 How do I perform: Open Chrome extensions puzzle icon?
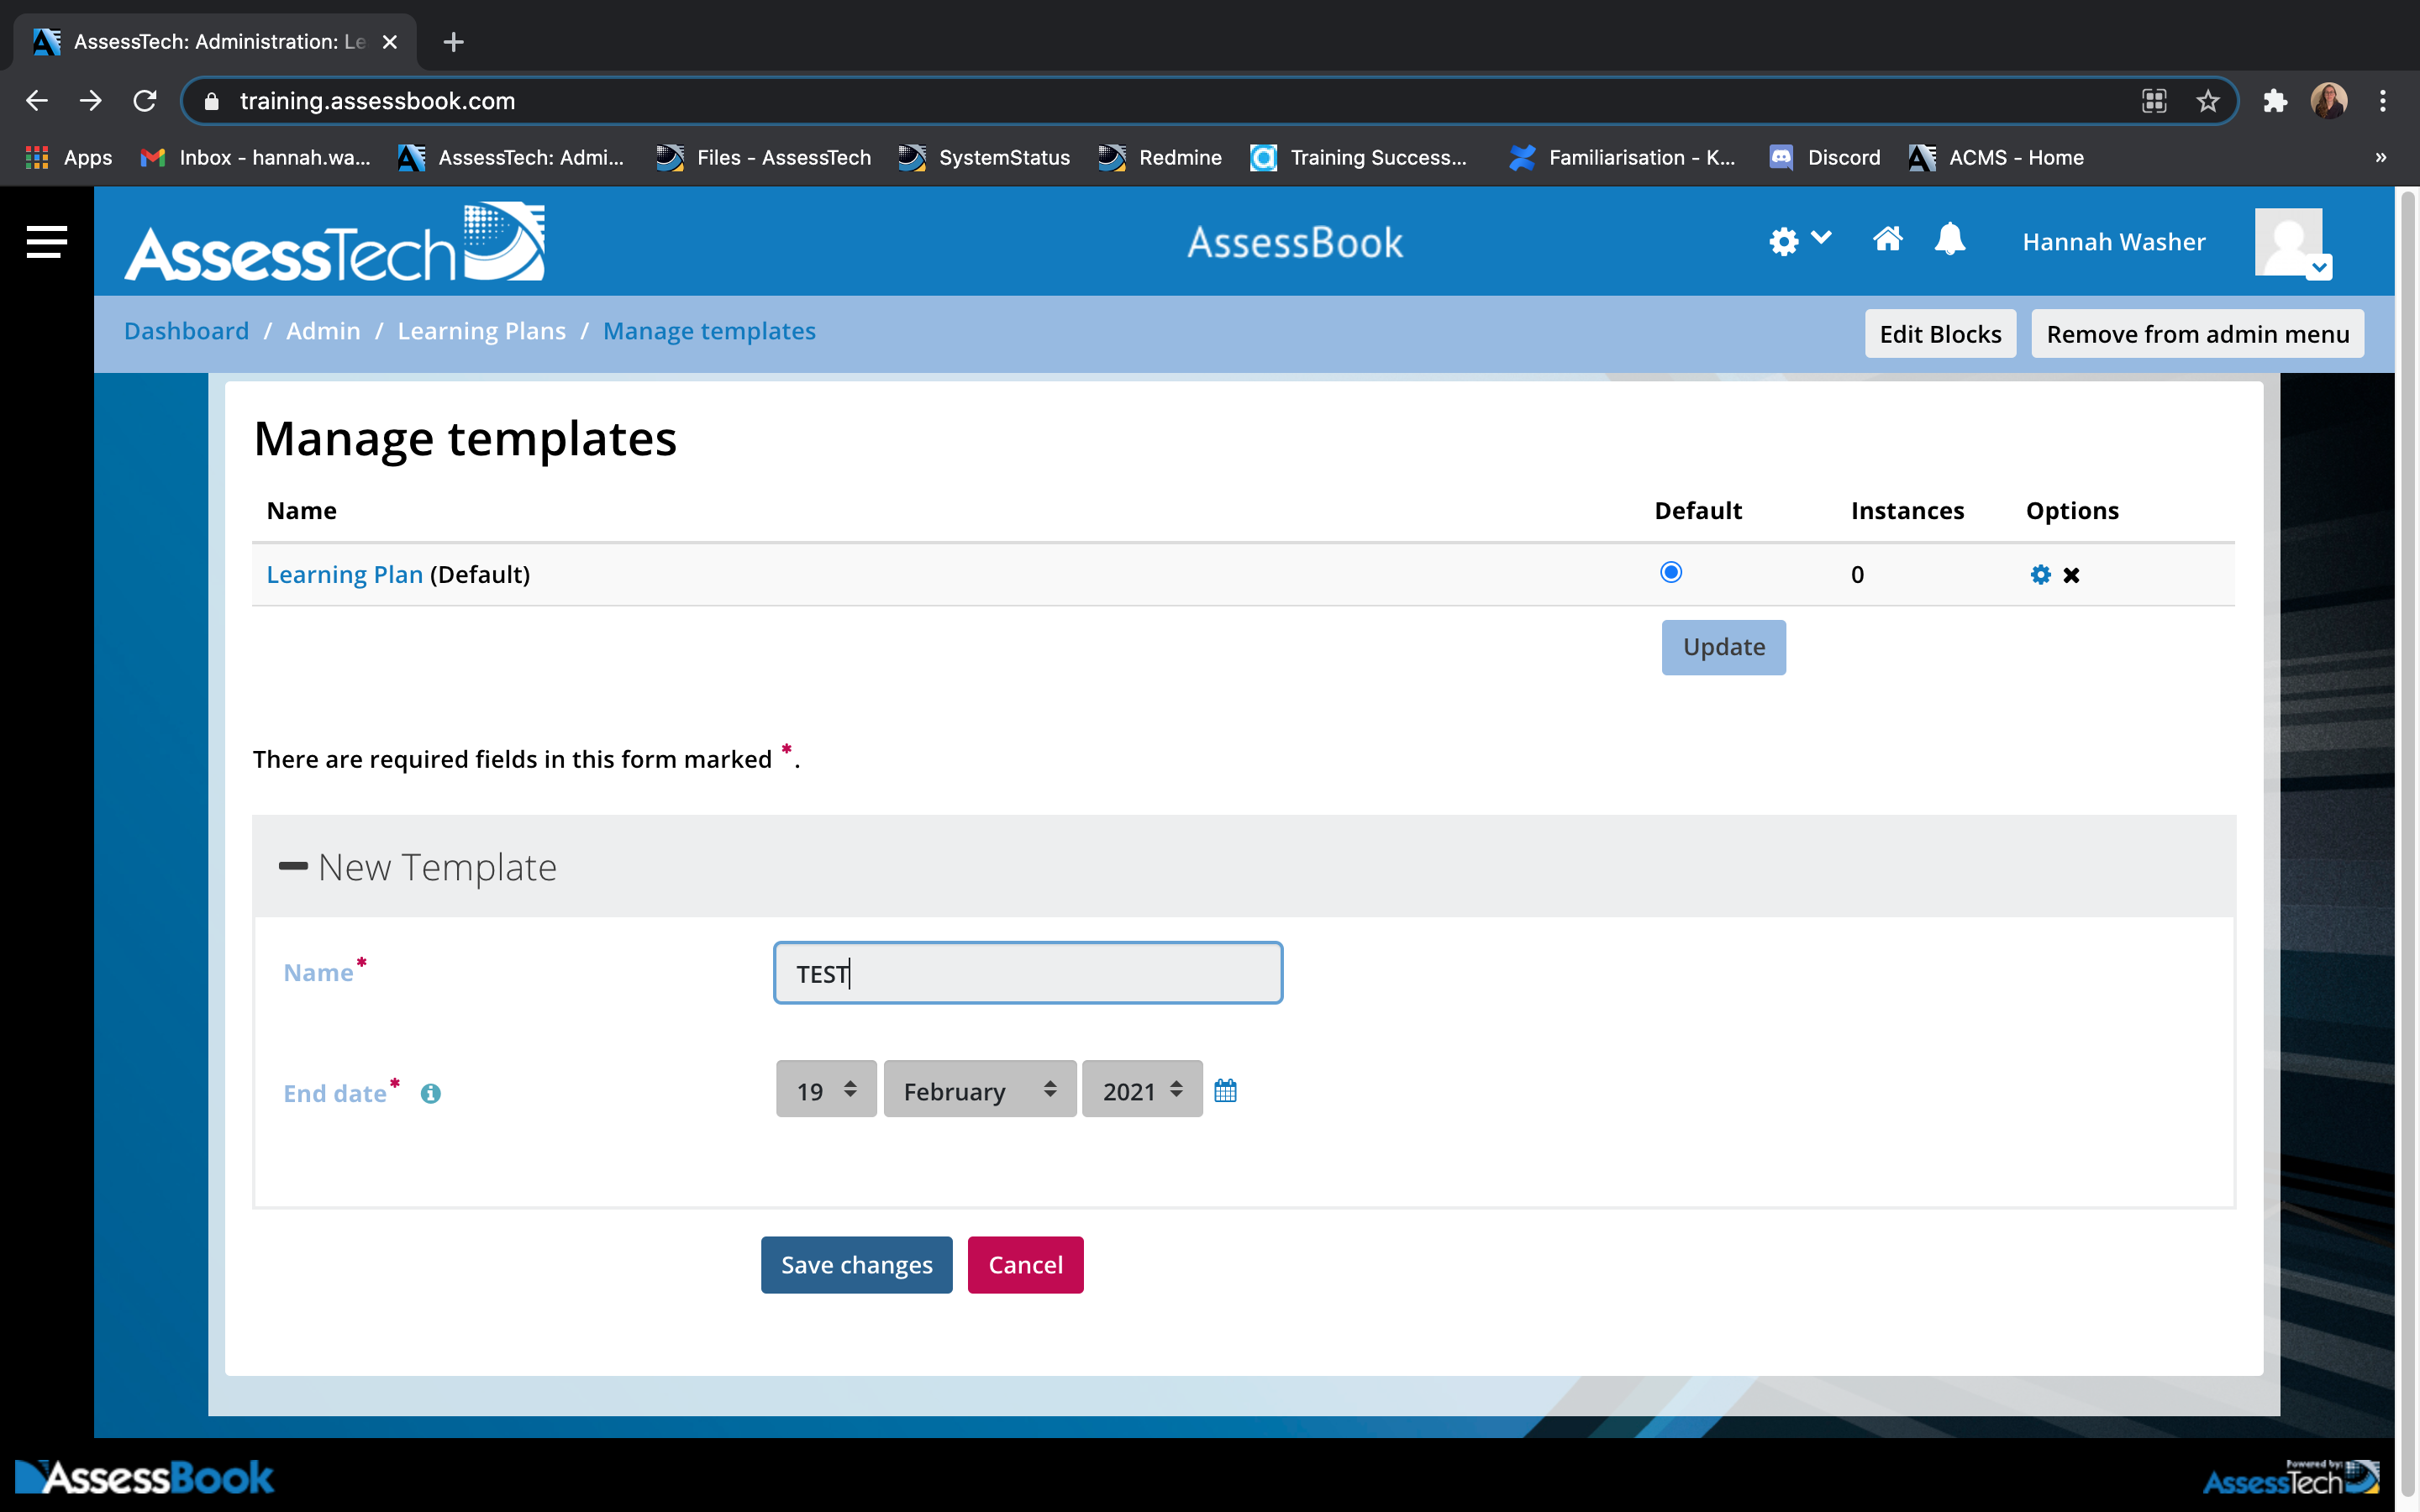point(2275,101)
